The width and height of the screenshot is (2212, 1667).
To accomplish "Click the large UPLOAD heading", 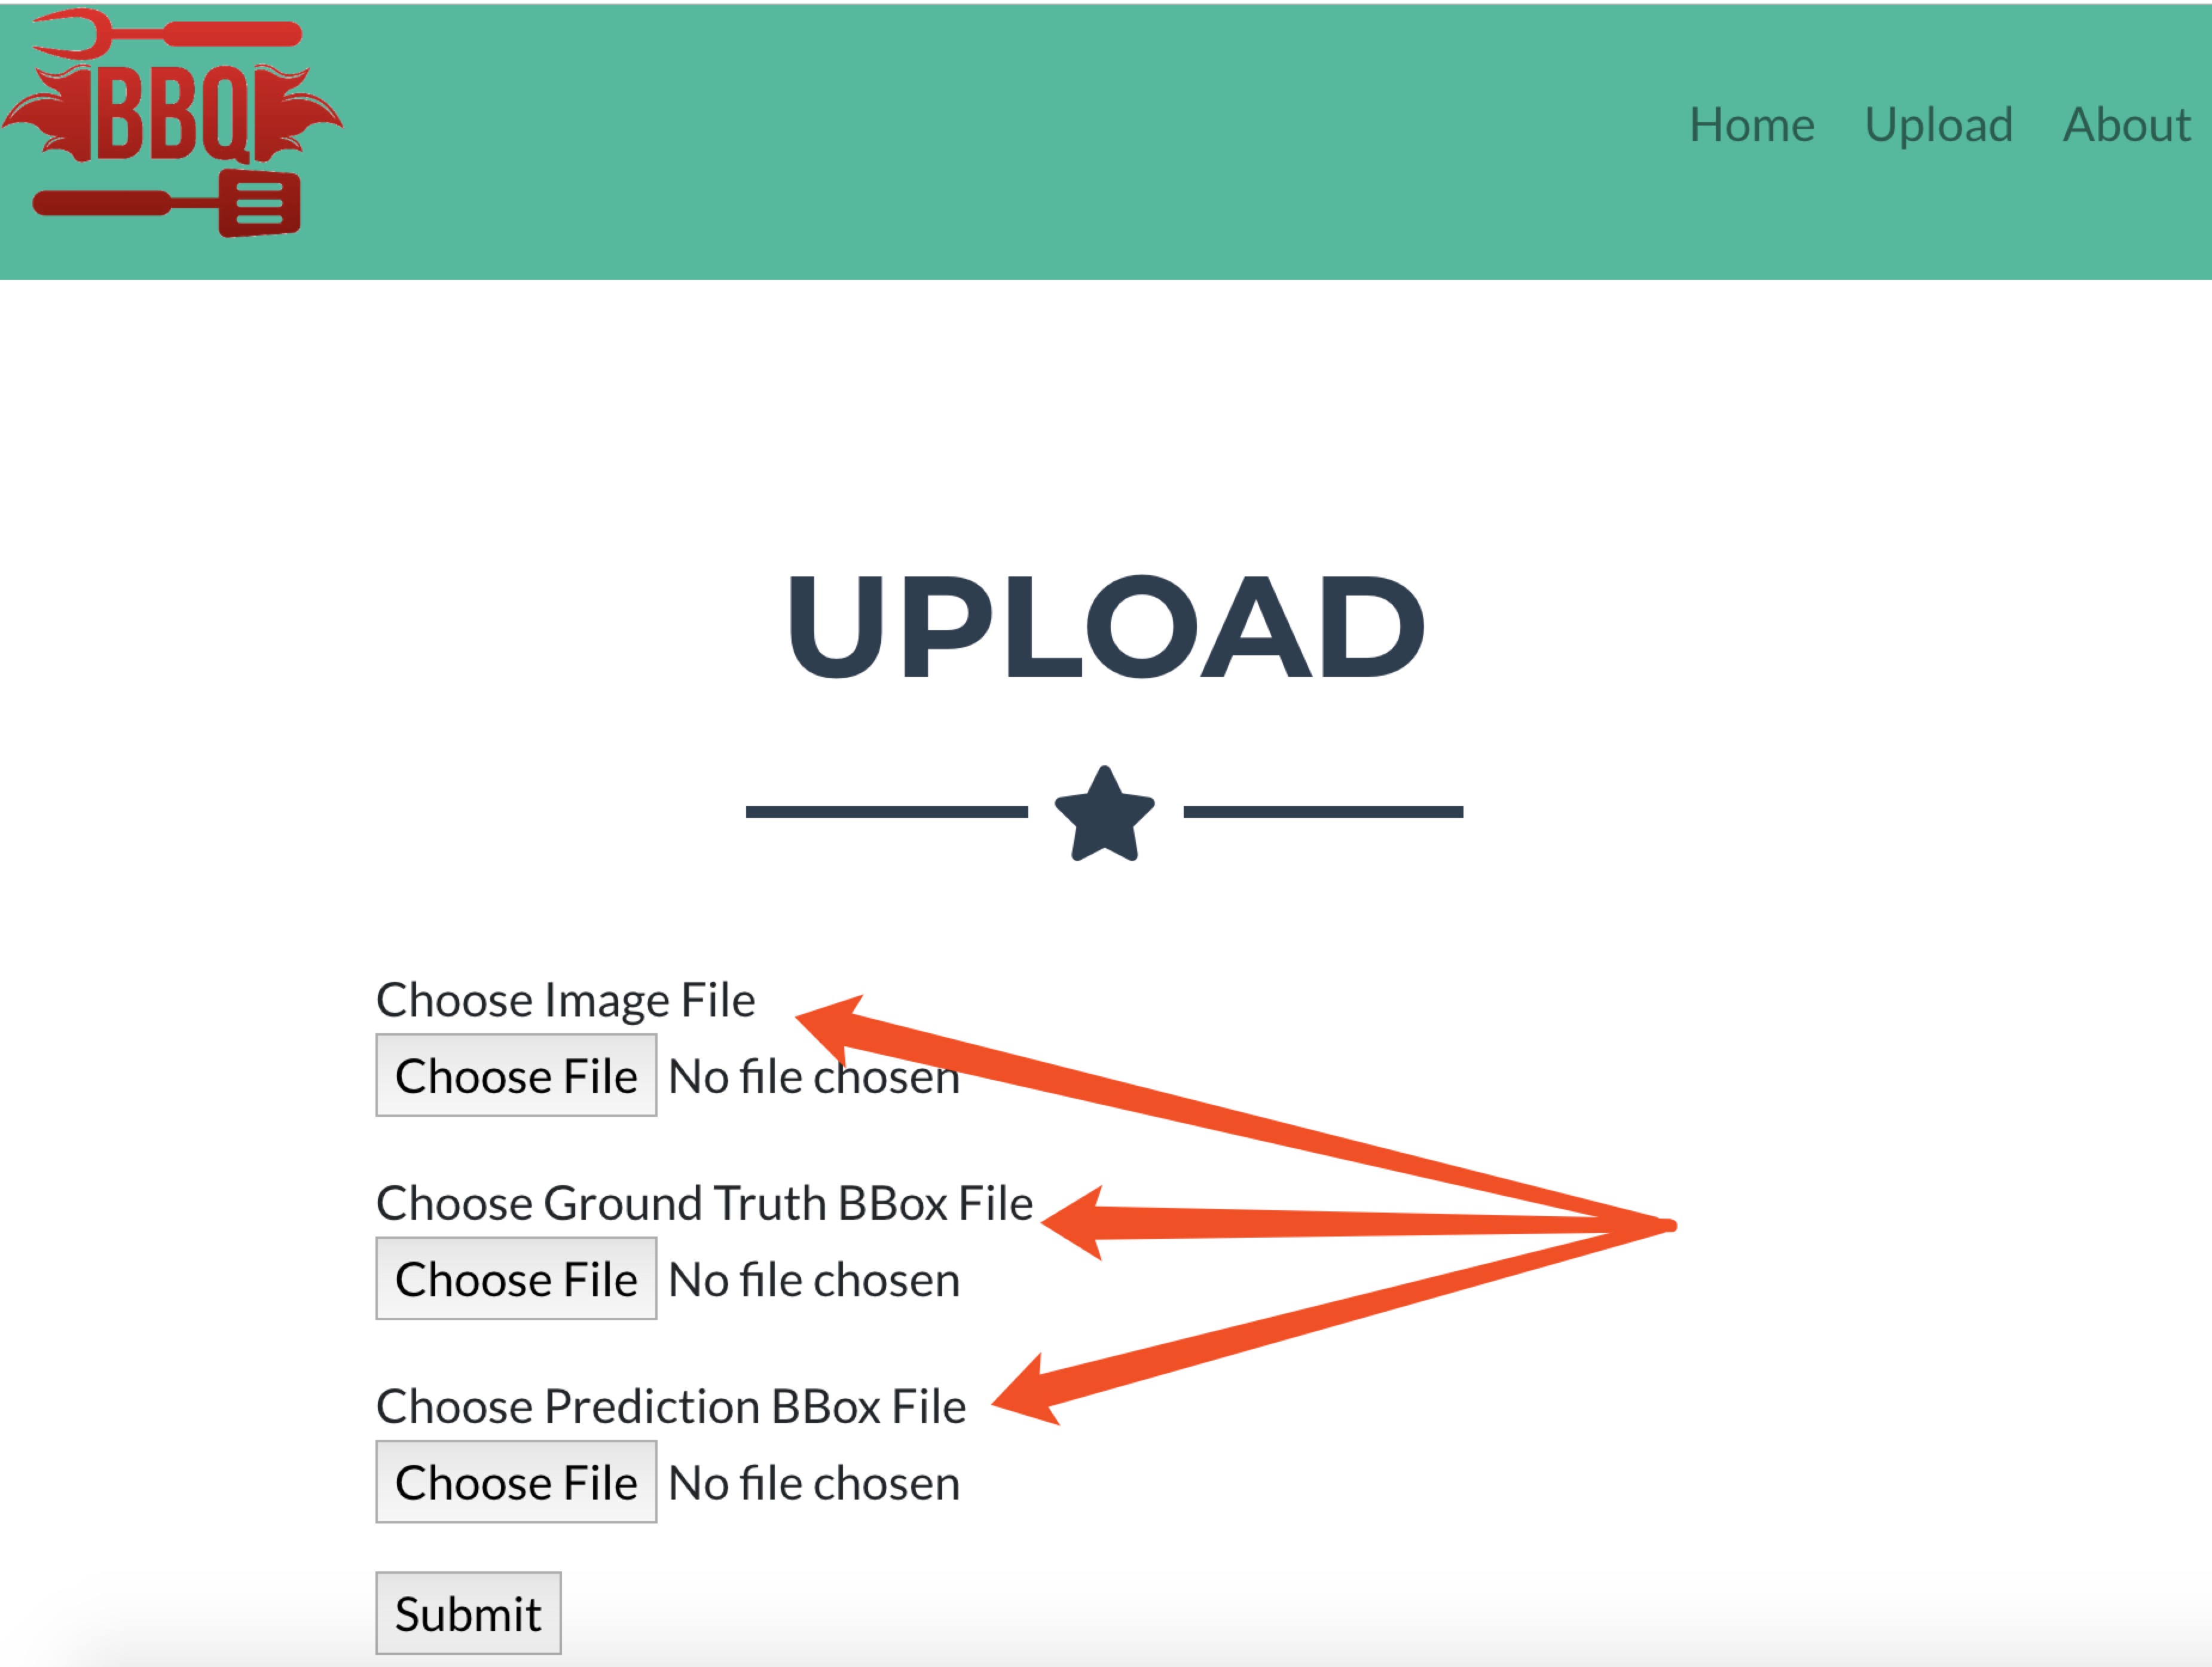I will click(x=1105, y=627).
